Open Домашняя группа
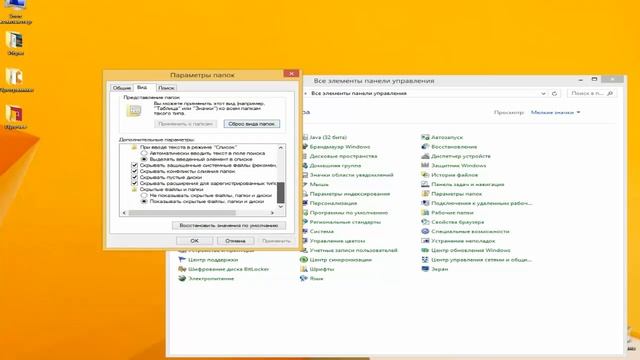The height and width of the screenshot is (360, 640). click(x=331, y=166)
